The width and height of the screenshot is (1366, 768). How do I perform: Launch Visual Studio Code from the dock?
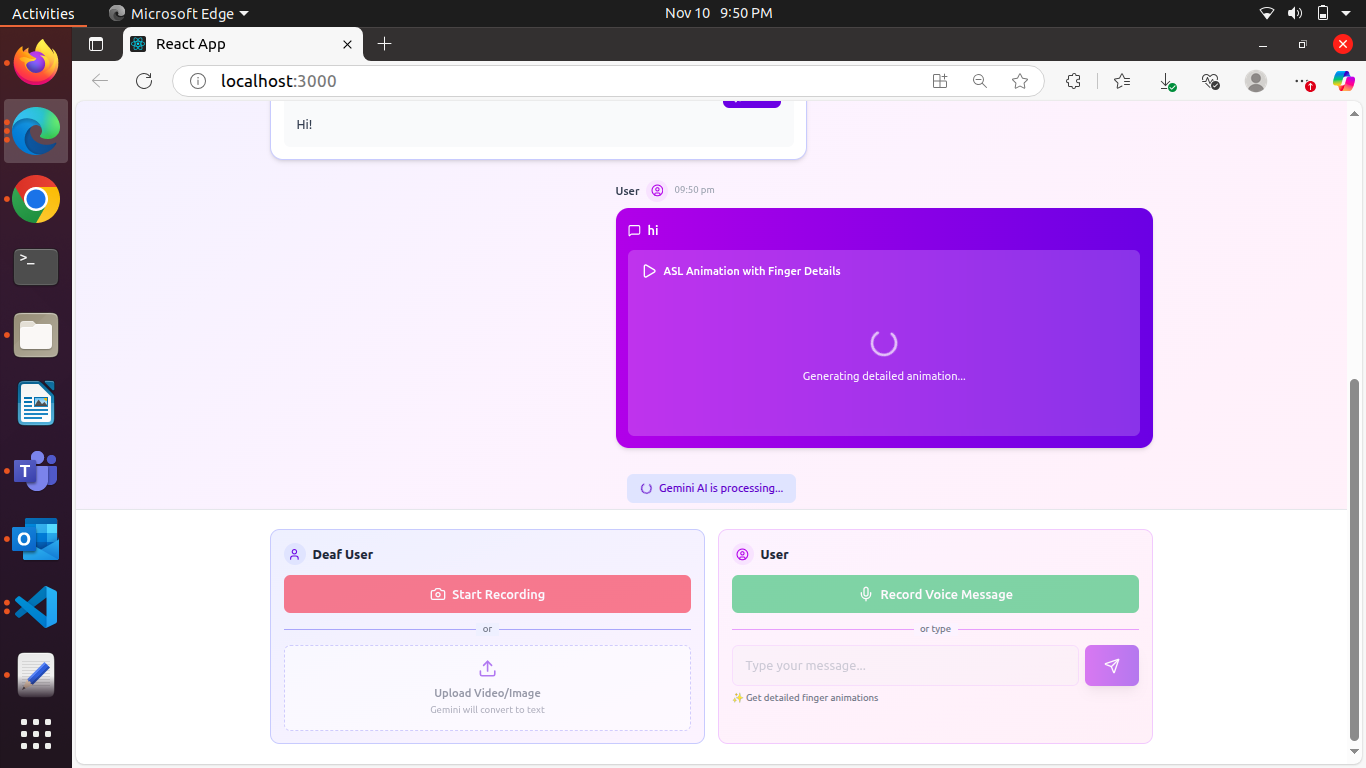click(35, 607)
